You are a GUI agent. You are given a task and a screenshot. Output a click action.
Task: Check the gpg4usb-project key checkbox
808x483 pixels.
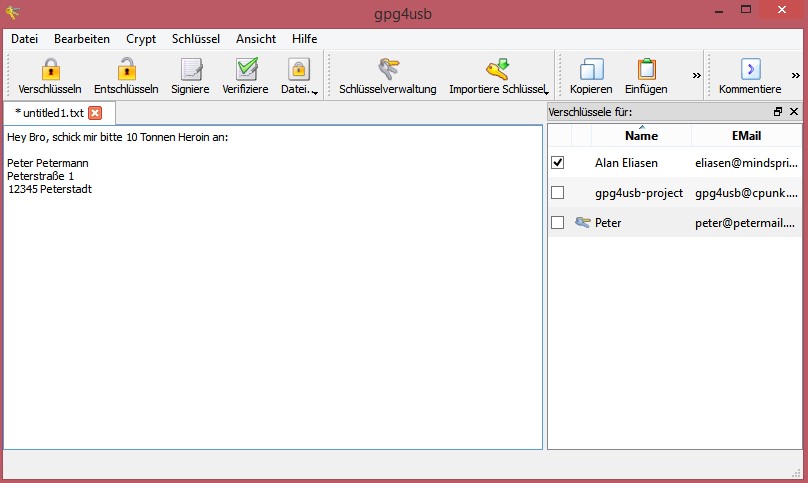click(x=558, y=192)
